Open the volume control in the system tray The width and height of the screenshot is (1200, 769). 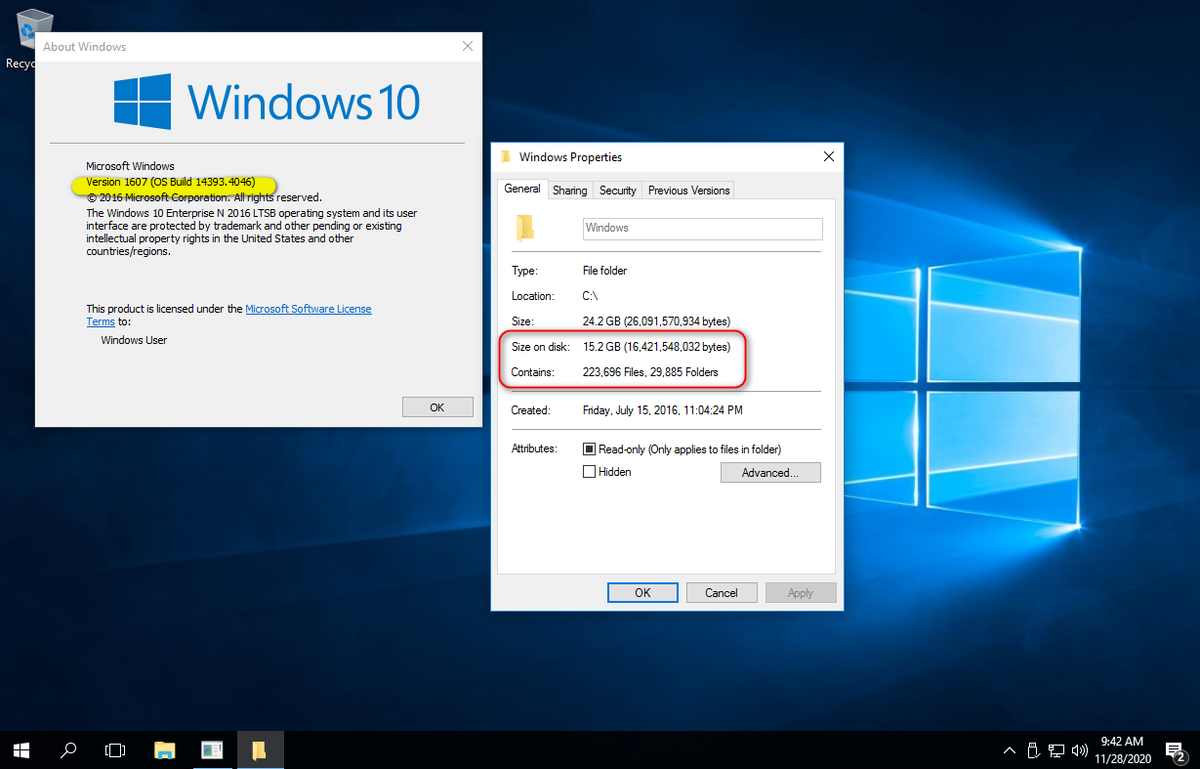pos(1079,750)
